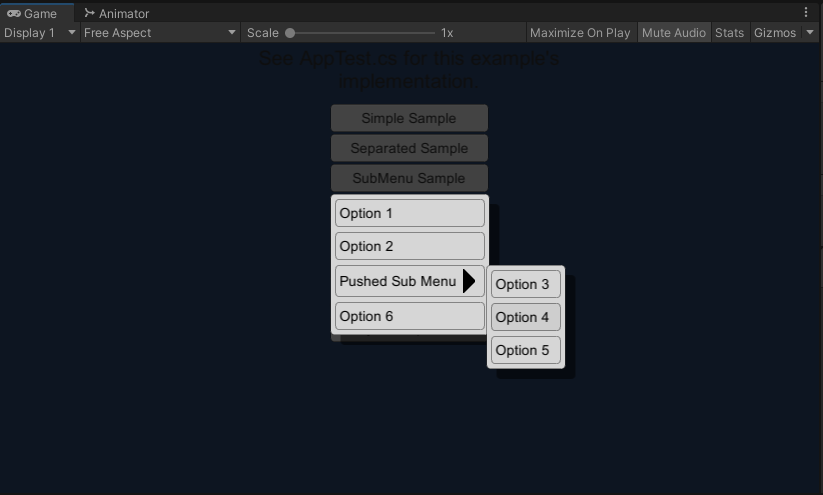Toggle Mute Audio
The image size is (823, 495).
674,33
